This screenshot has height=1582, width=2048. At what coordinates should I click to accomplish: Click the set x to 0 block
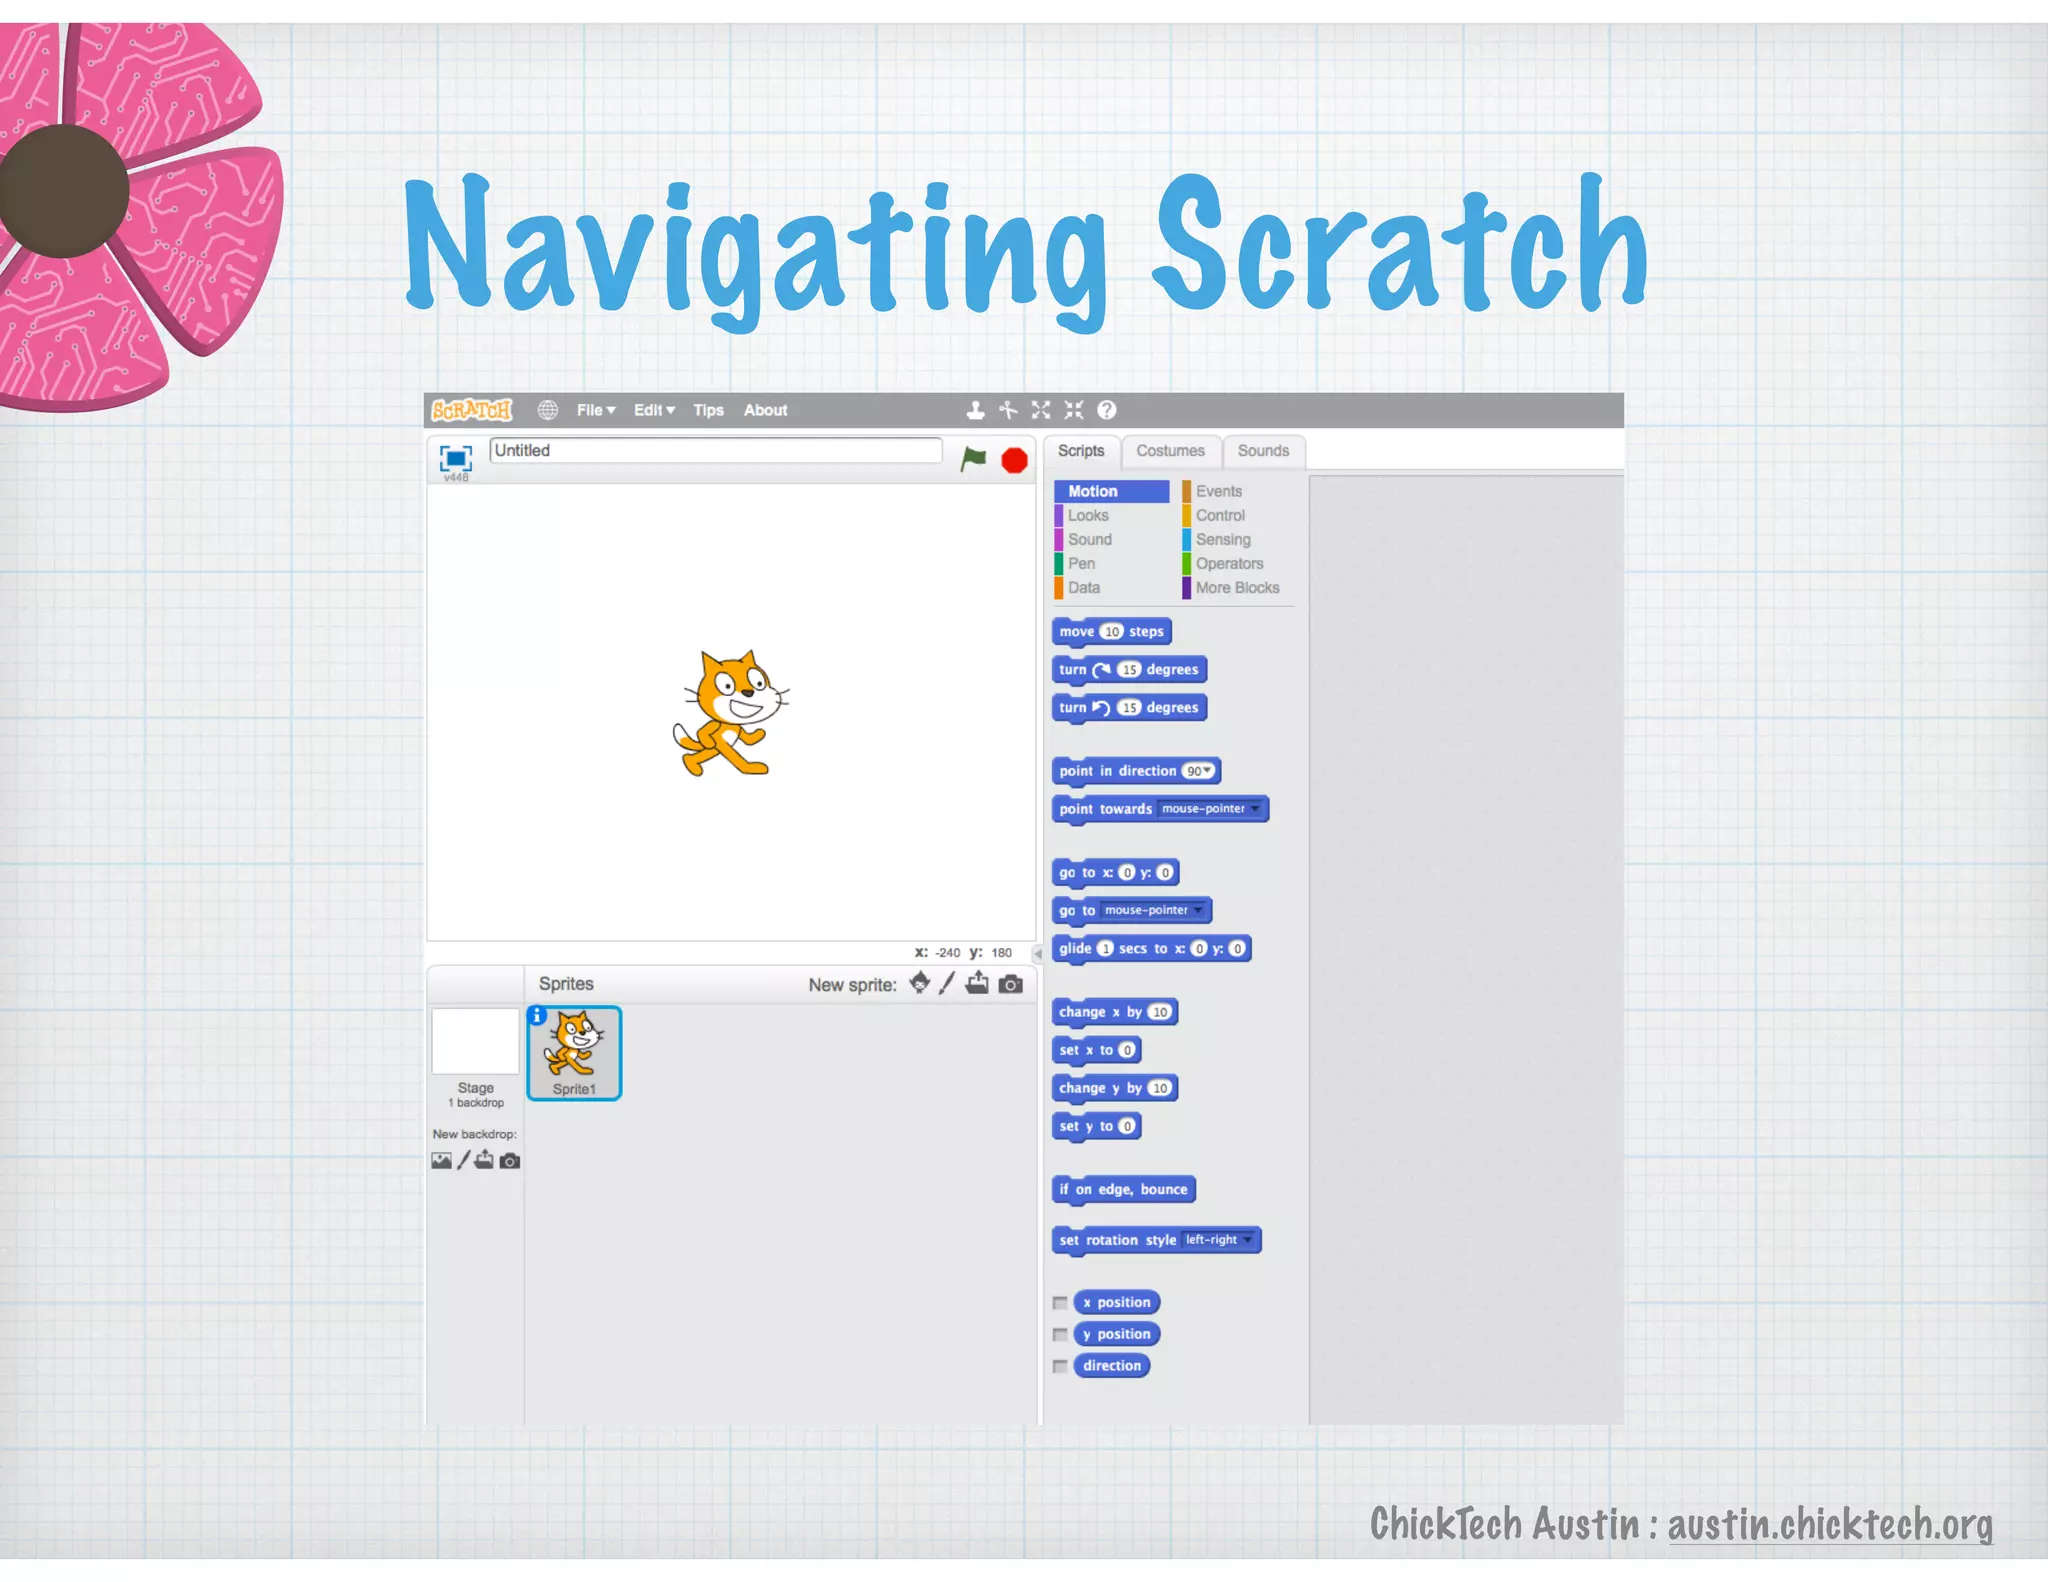coord(1096,1050)
